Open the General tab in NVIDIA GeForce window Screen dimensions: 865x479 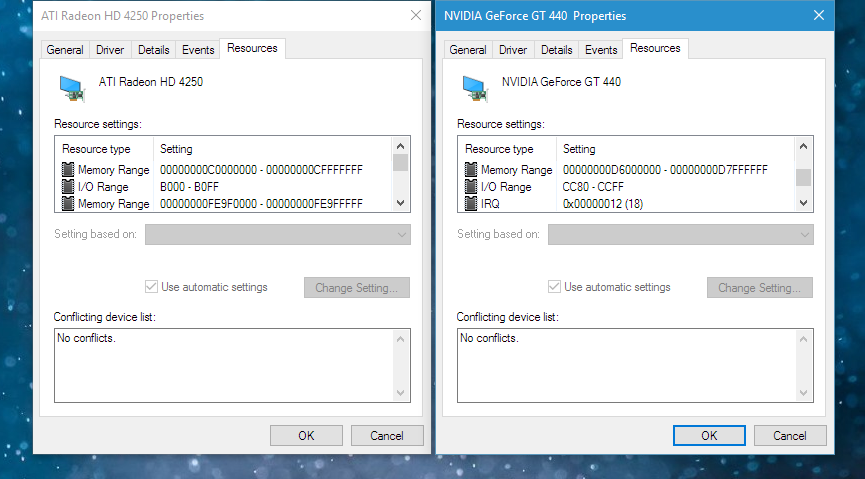[x=468, y=50]
